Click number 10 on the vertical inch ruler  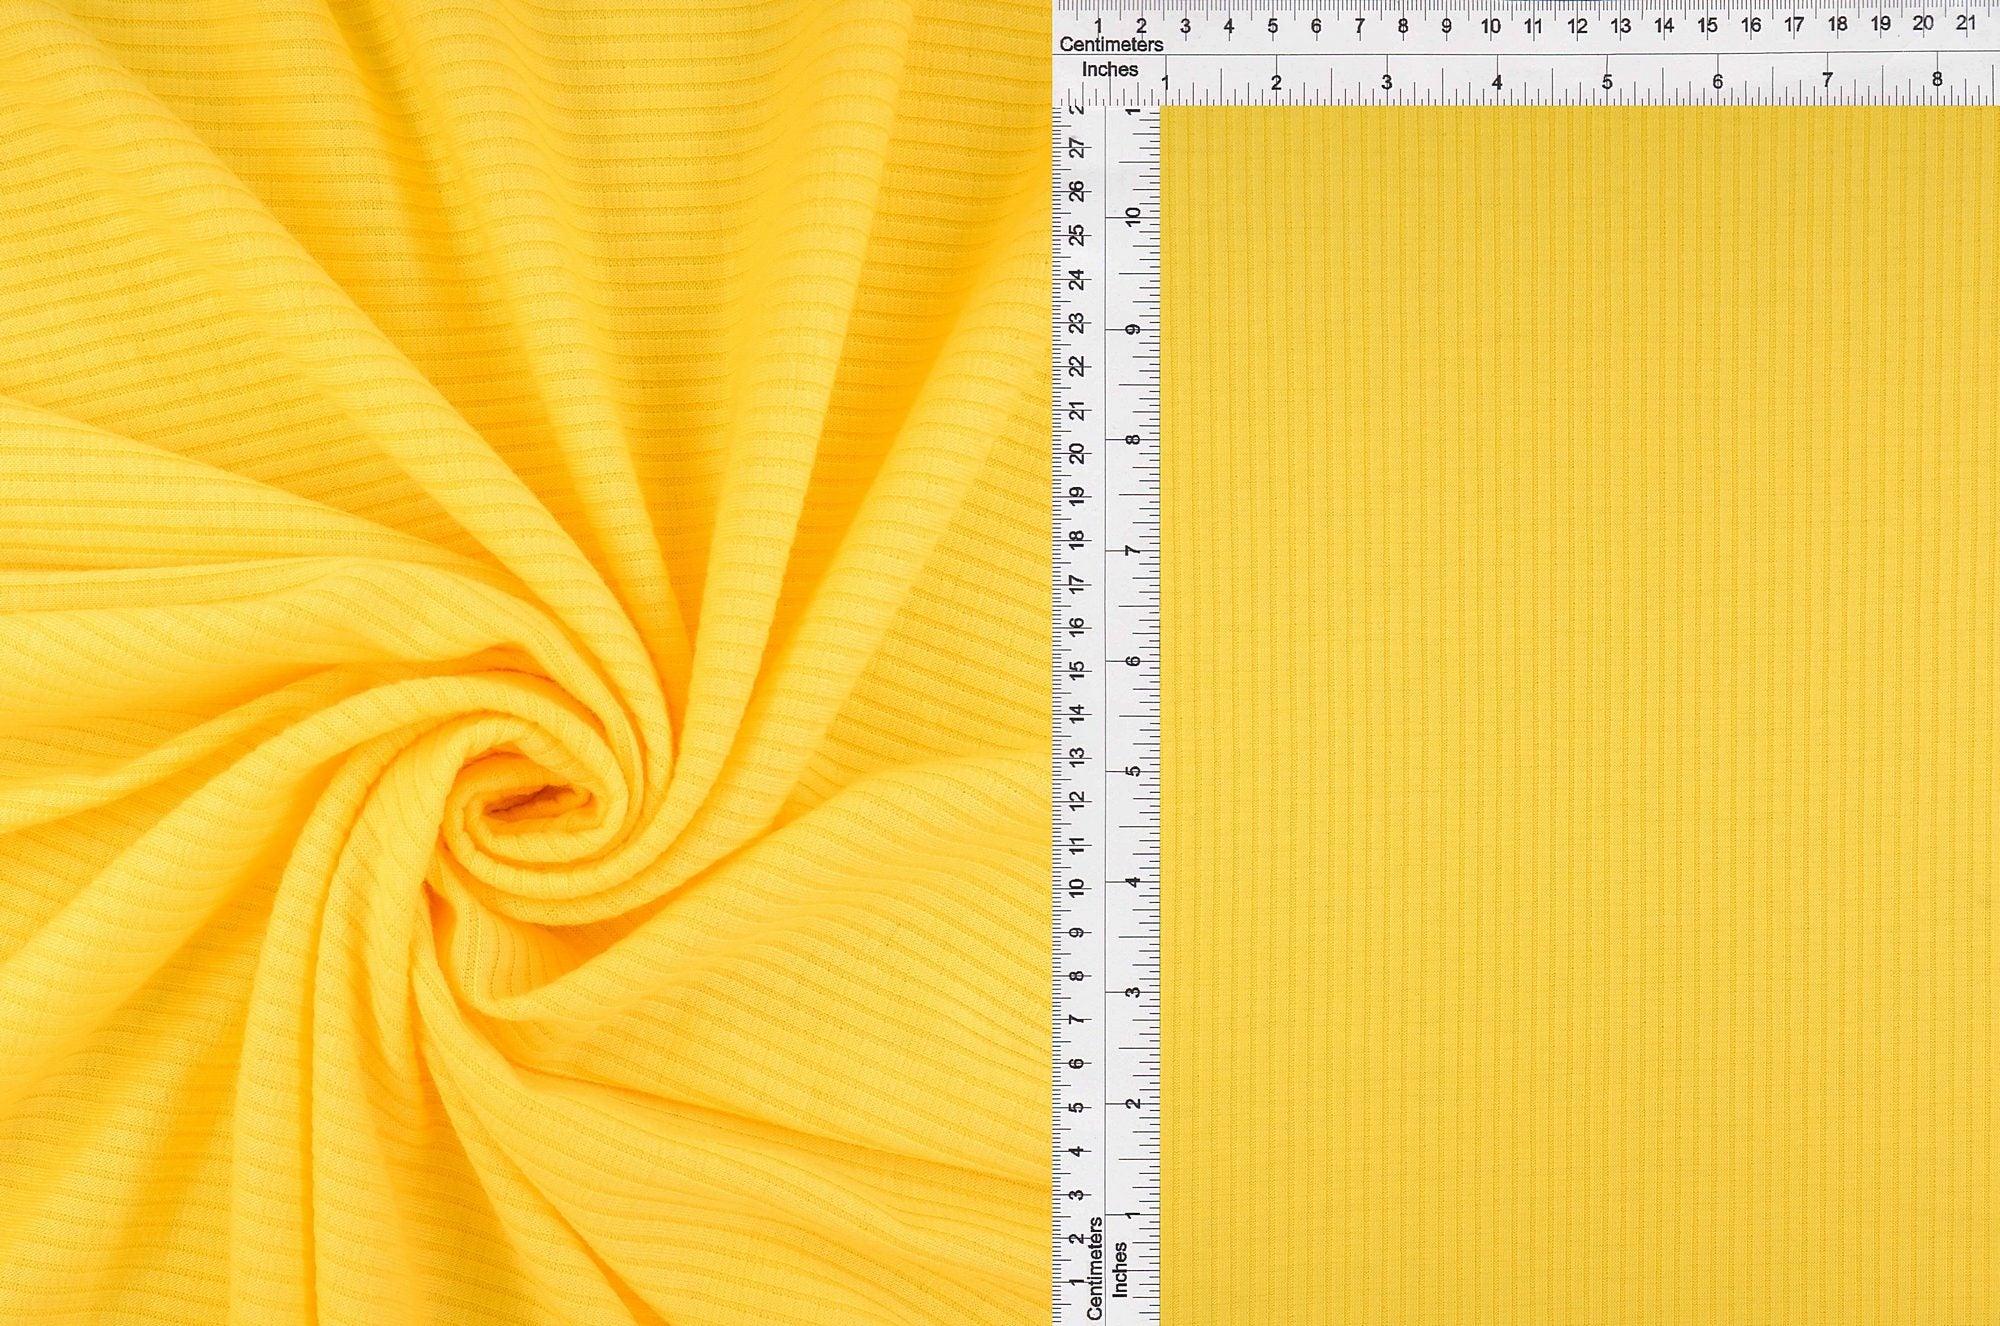pyautogui.click(x=1132, y=216)
